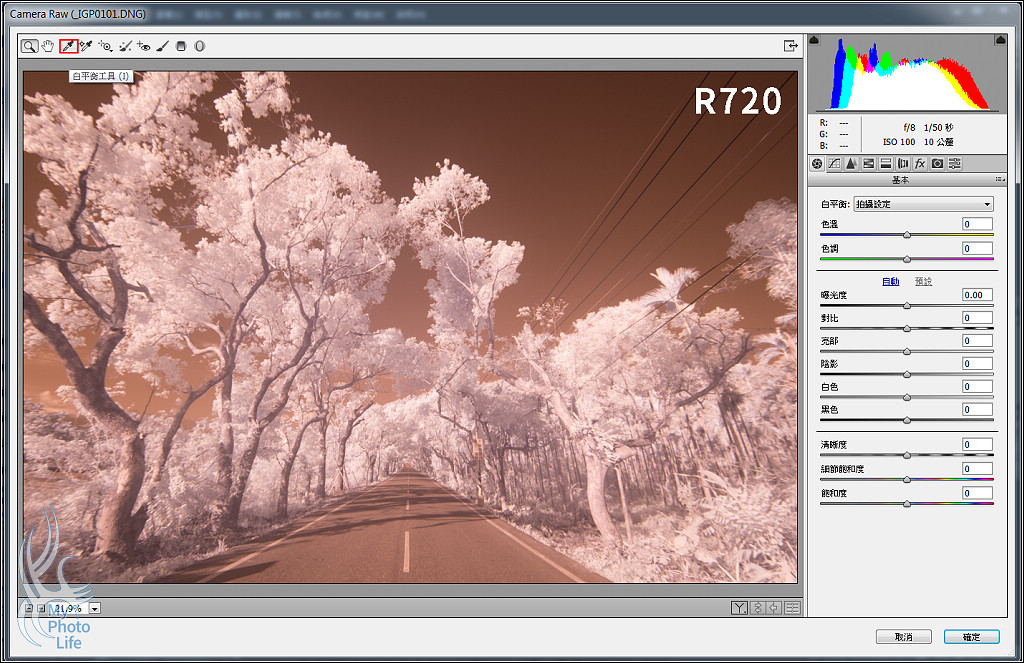Pick the White Balance eyedropper tool
Image resolution: width=1024 pixels, height=663 pixels.
coord(68,46)
